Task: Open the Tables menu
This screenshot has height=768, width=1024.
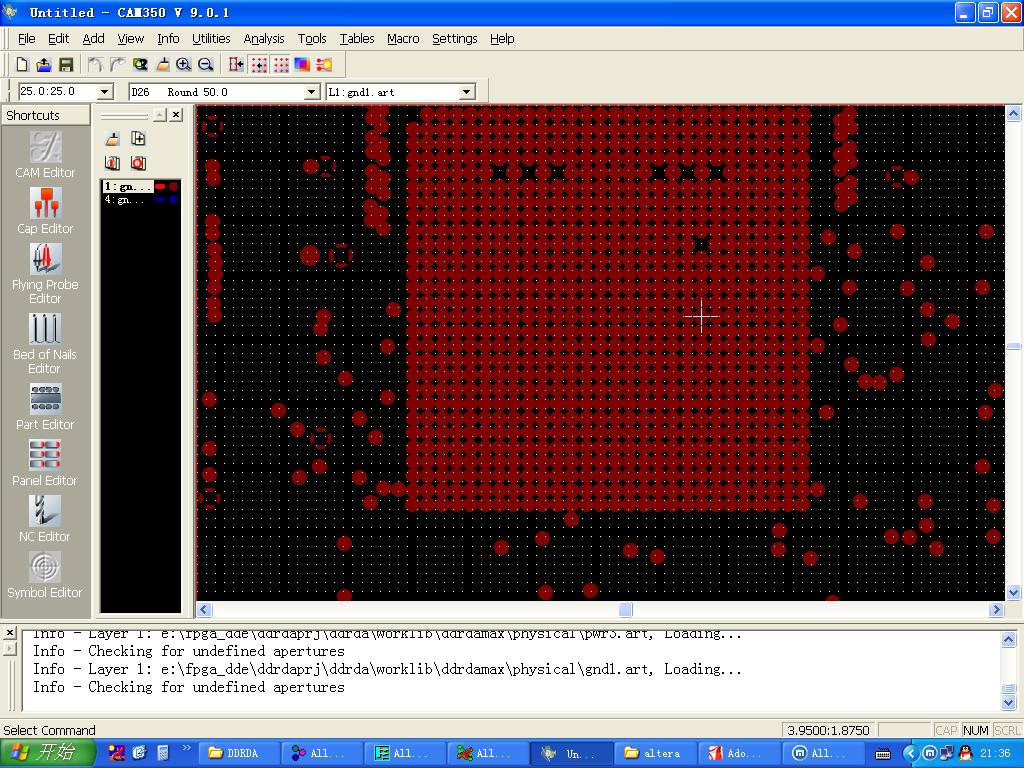Action: pos(357,39)
